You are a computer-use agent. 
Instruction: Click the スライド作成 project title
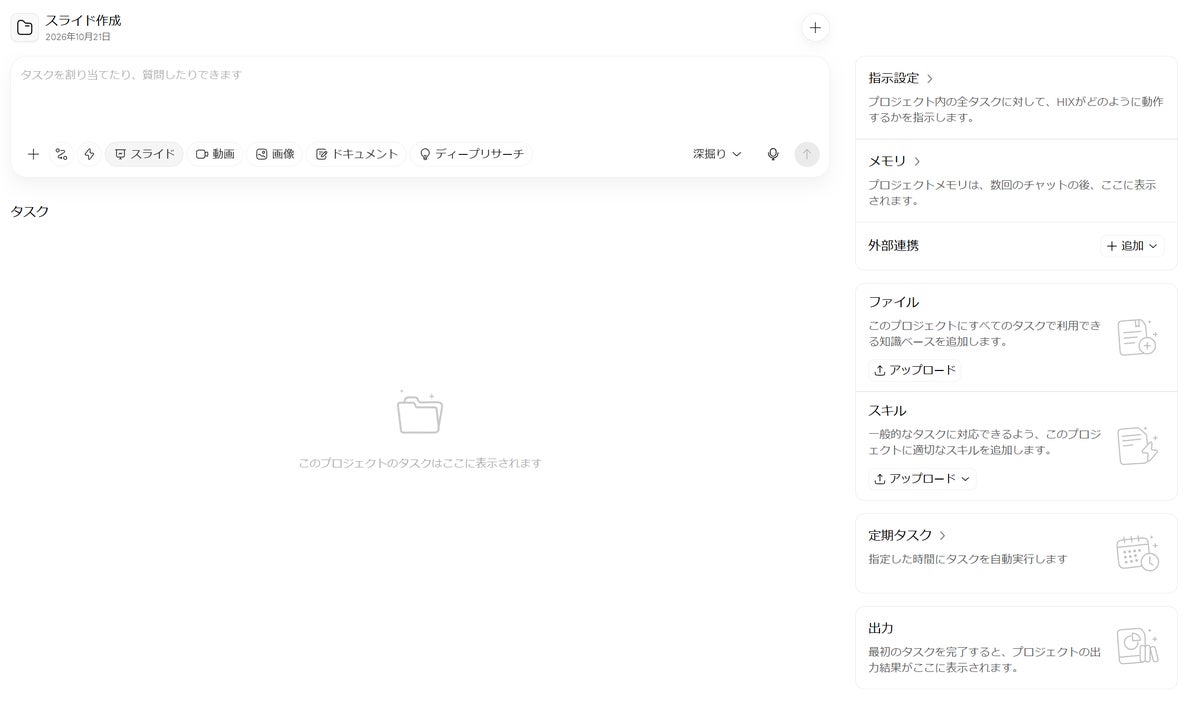(x=83, y=20)
